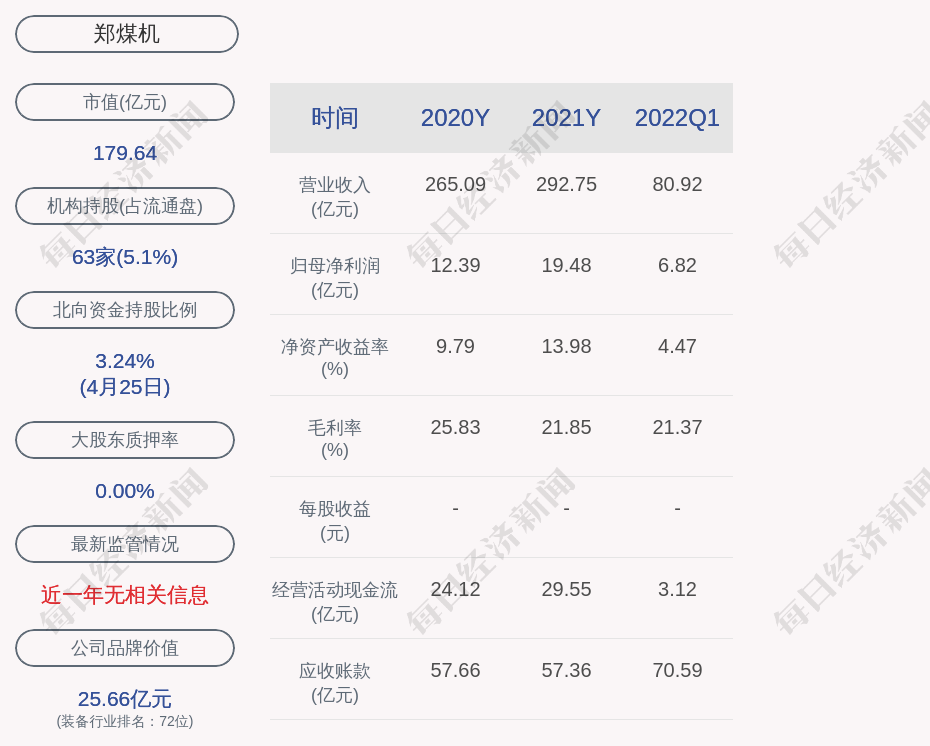930x746 pixels.
Task: Select the 大股东质押率 label pill
Action: point(125,439)
